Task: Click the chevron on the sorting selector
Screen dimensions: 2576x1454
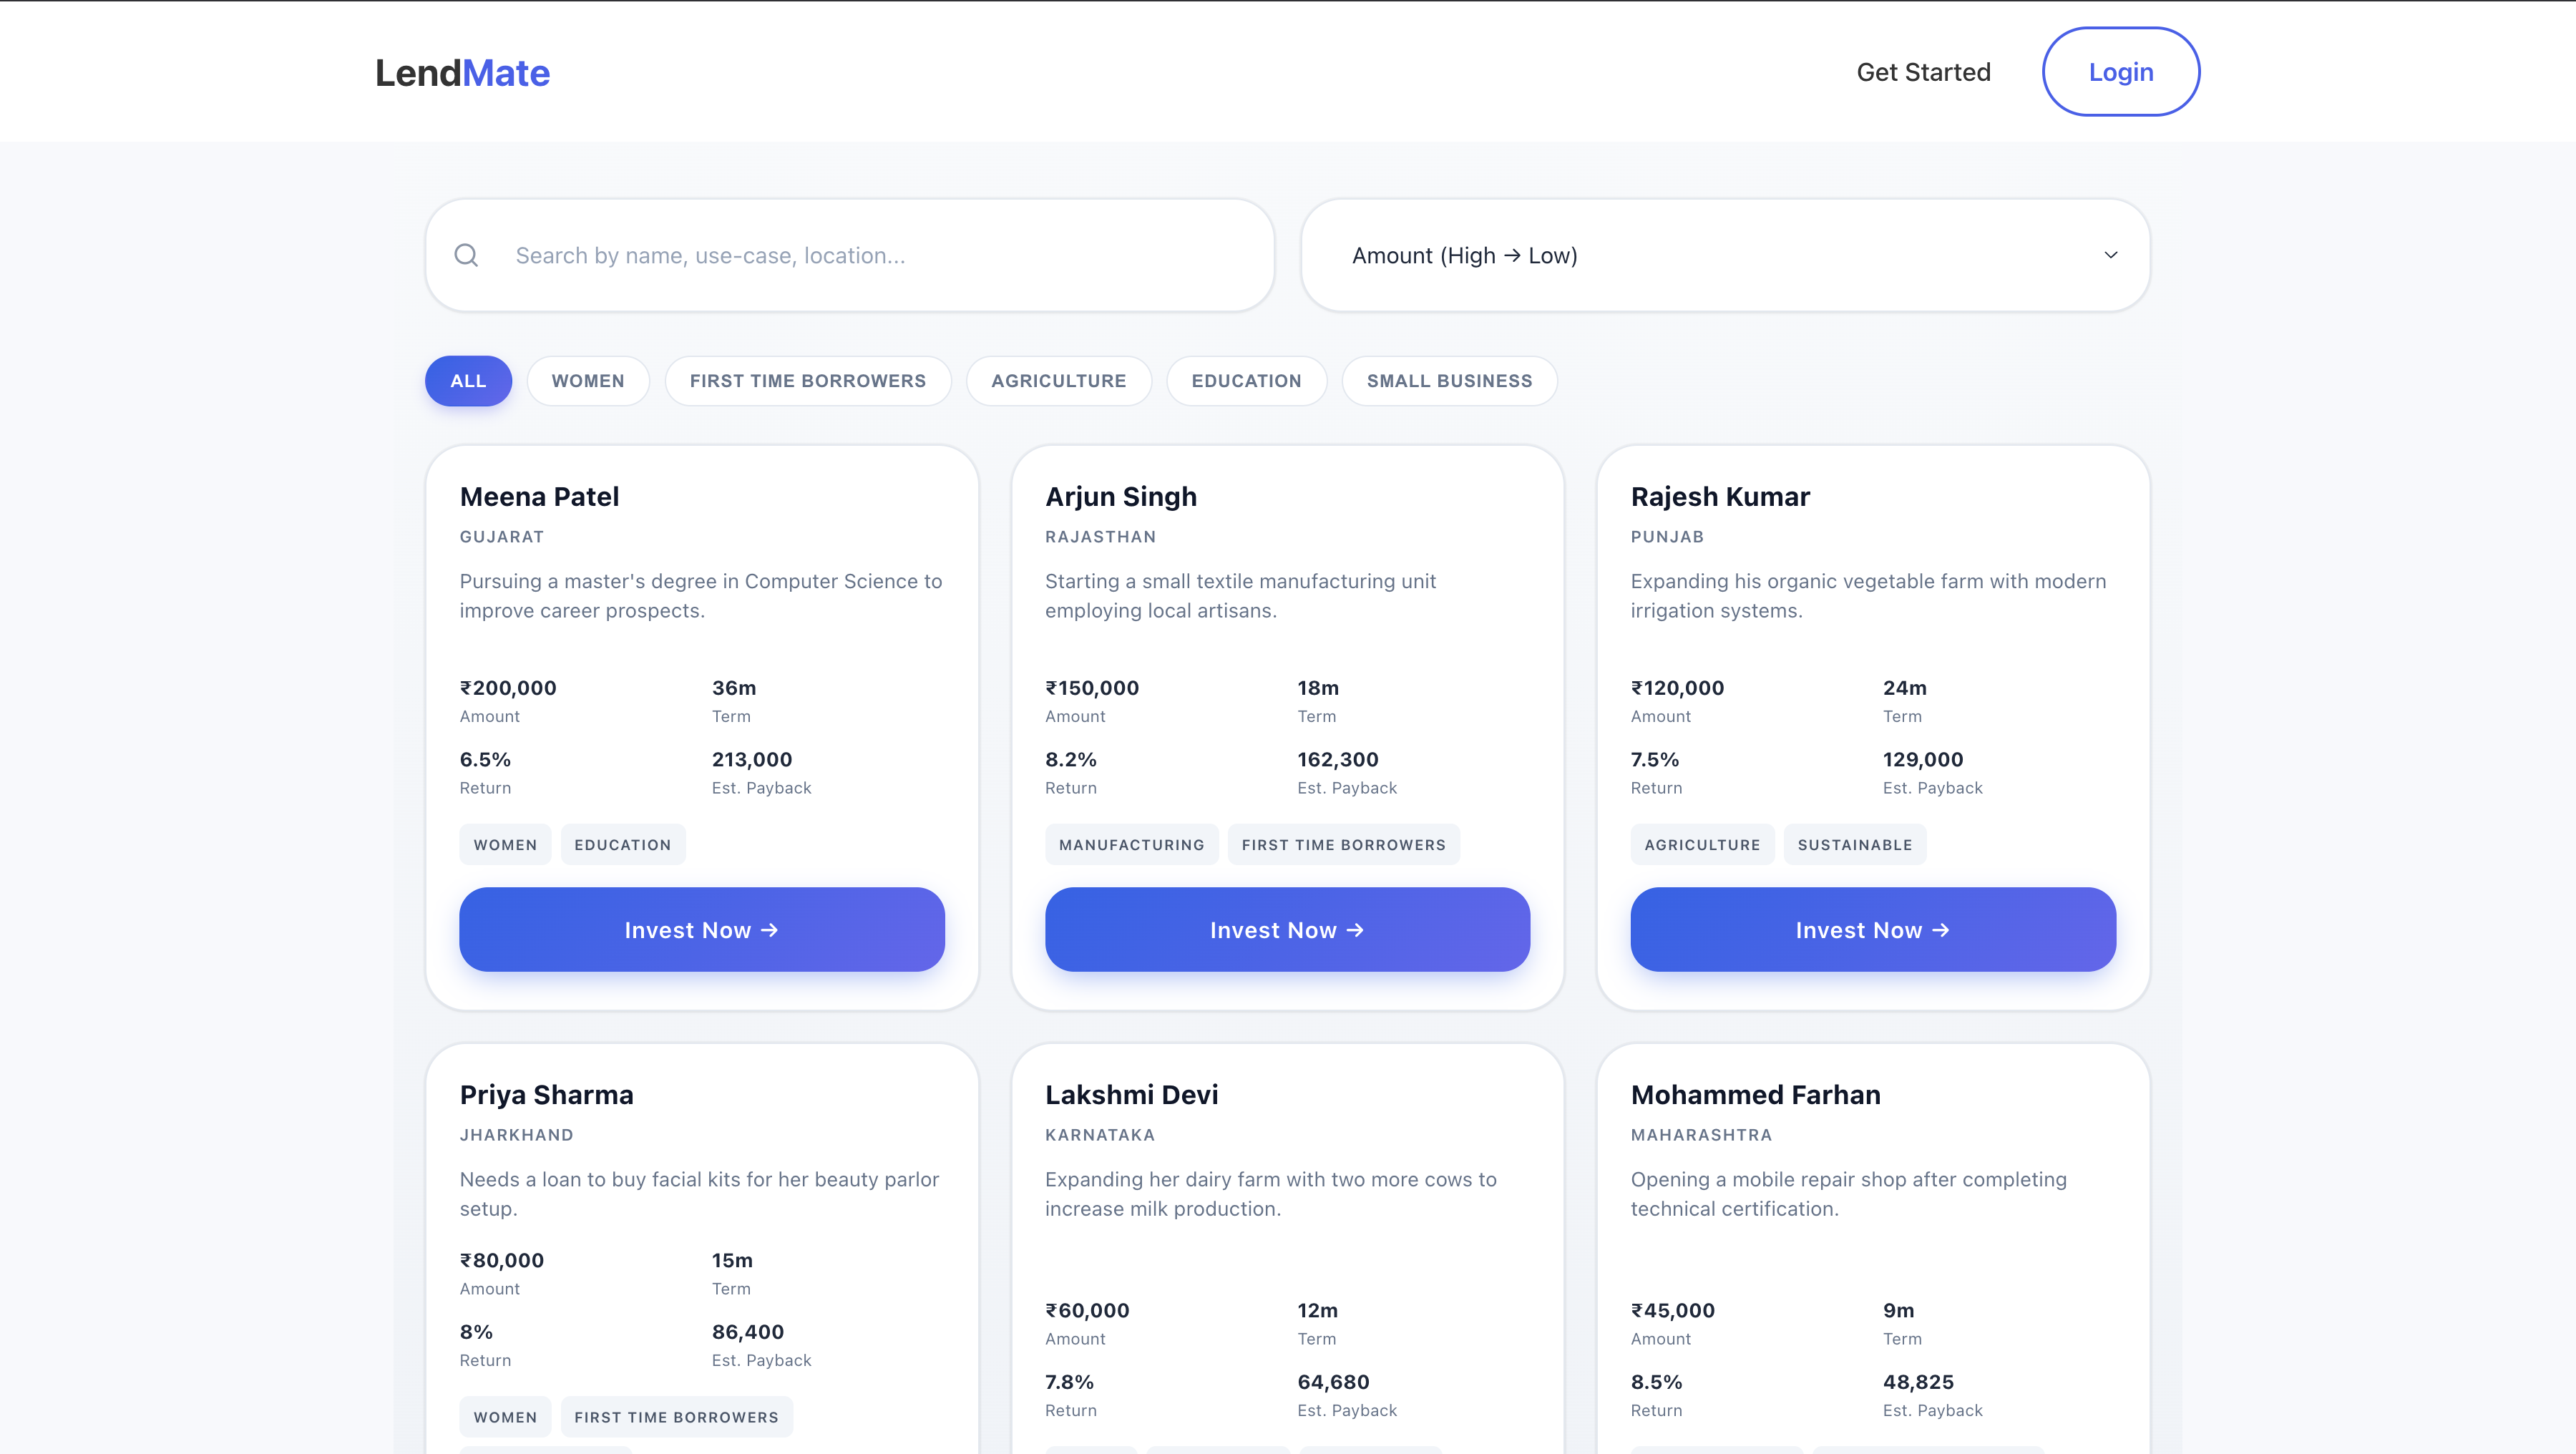Action: coord(2110,255)
